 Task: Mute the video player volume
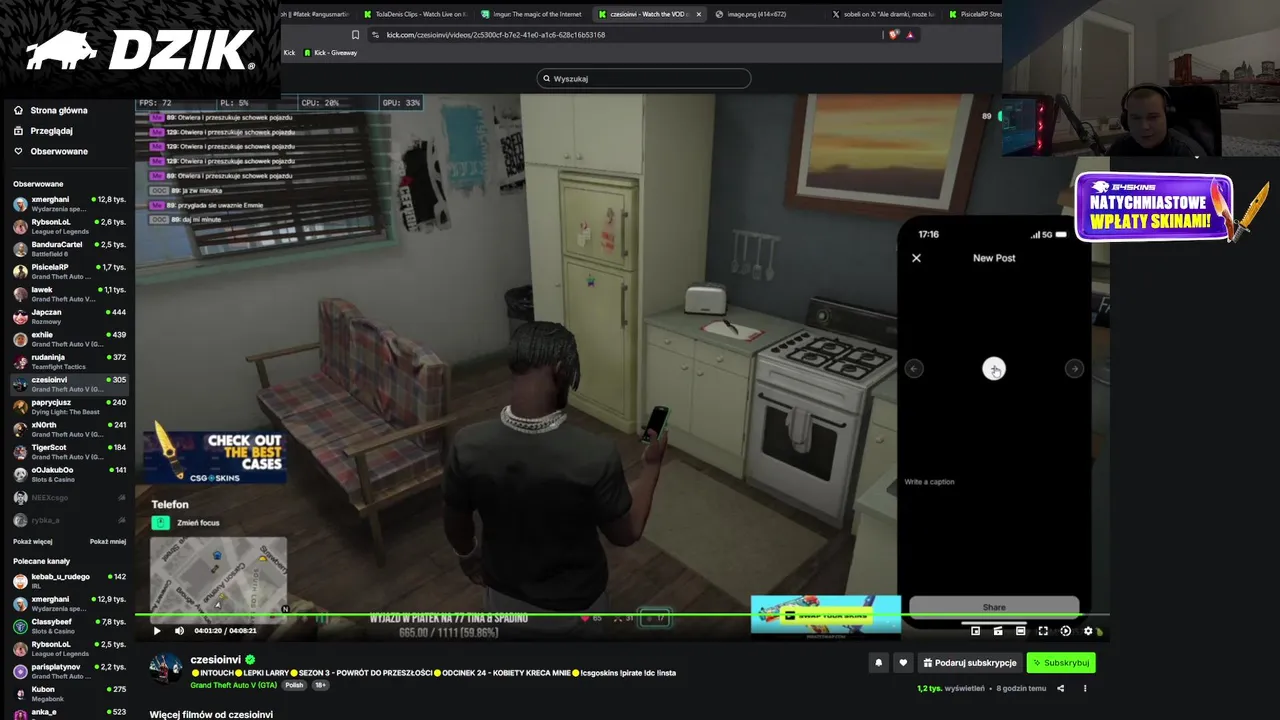180,631
